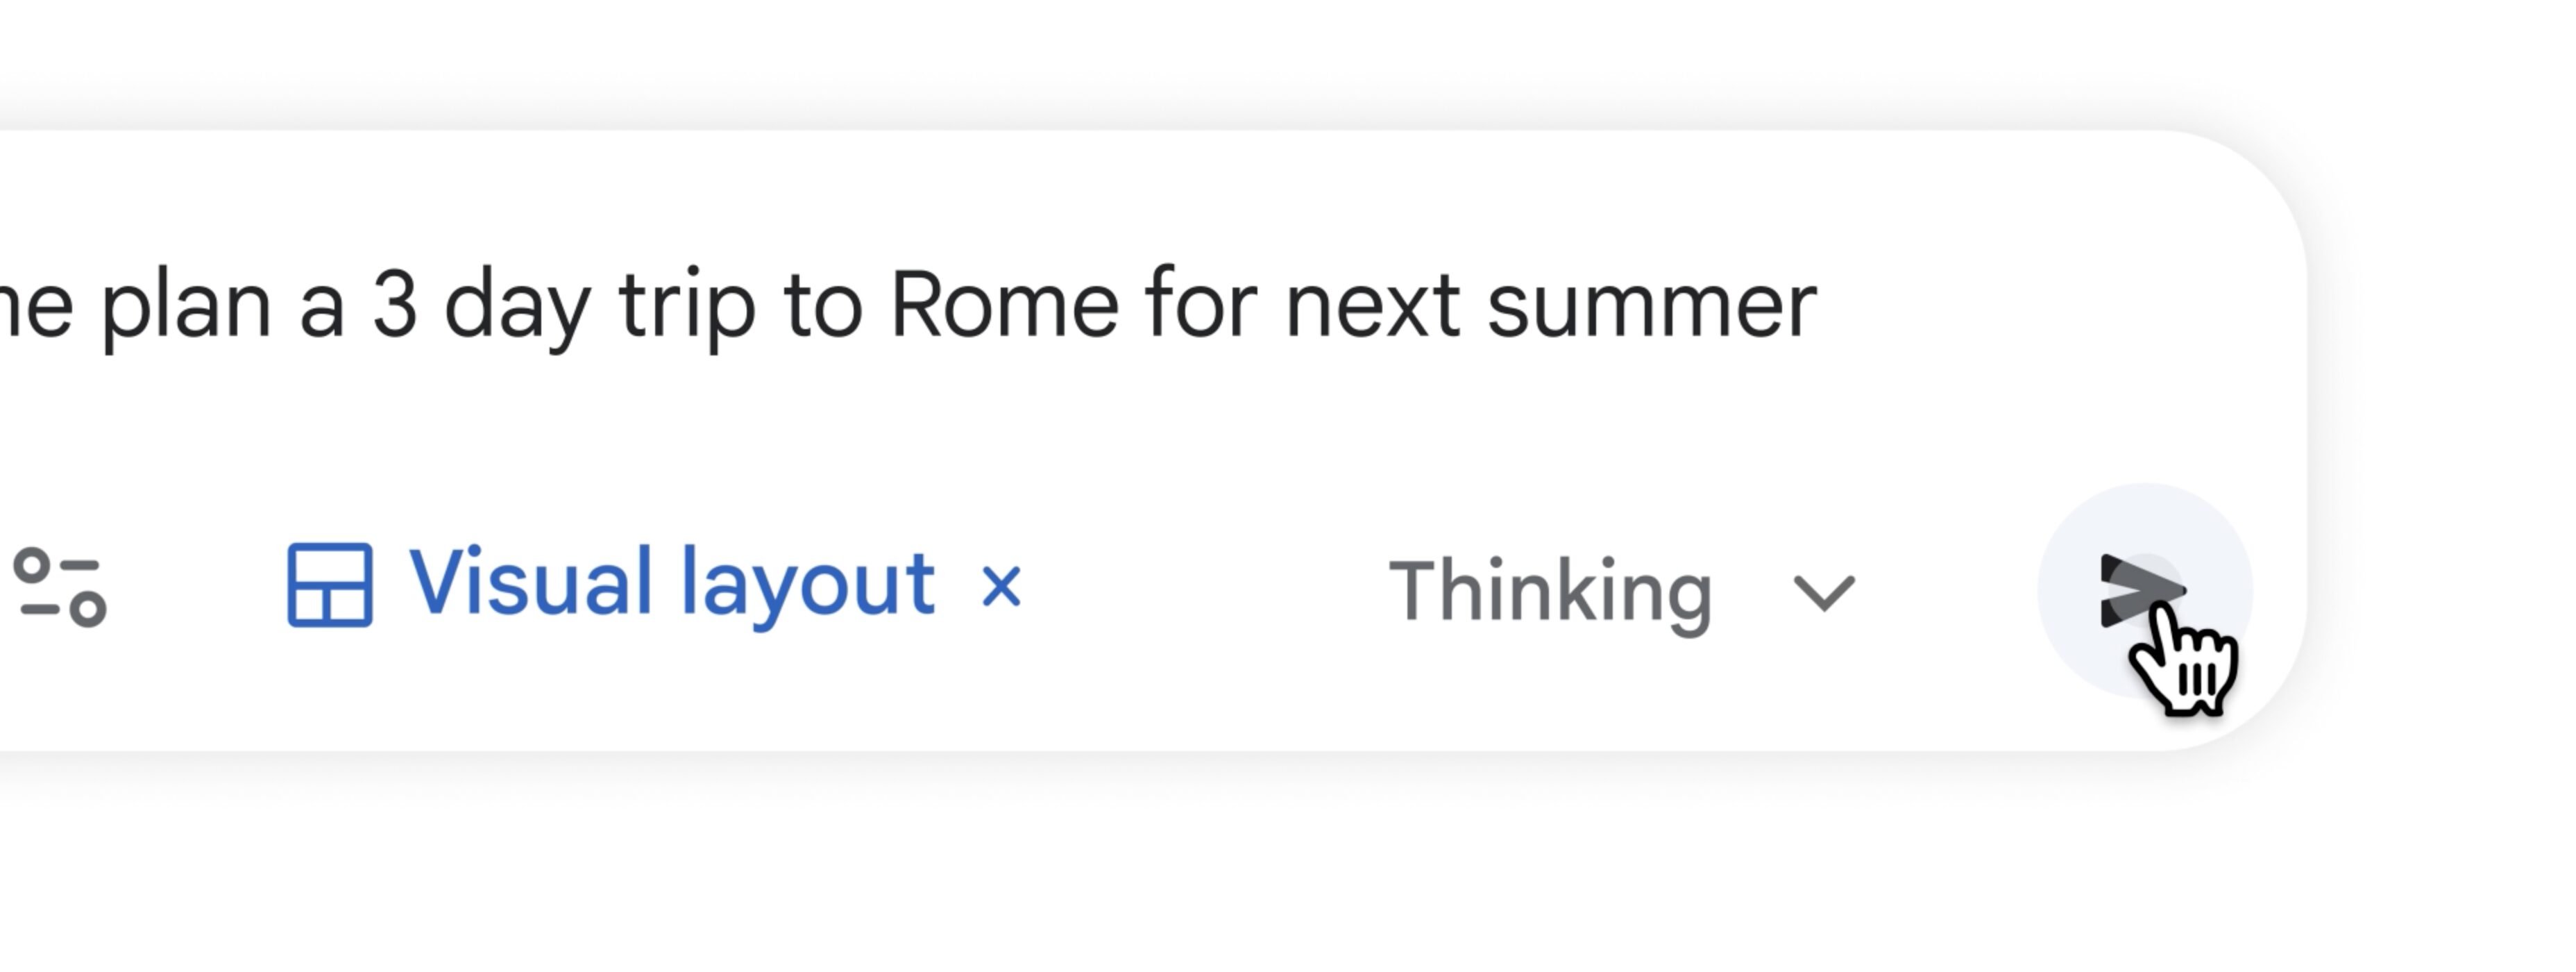Viewport: 2576px width, 972px height.
Task: Open the Thinking mode dropdown
Action: click(x=1550, y=592)
